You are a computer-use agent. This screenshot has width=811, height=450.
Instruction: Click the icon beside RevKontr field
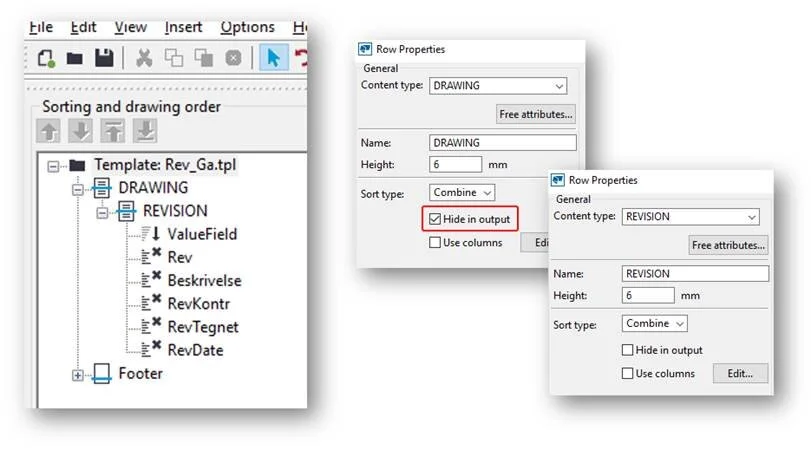[x=151, y=303]
